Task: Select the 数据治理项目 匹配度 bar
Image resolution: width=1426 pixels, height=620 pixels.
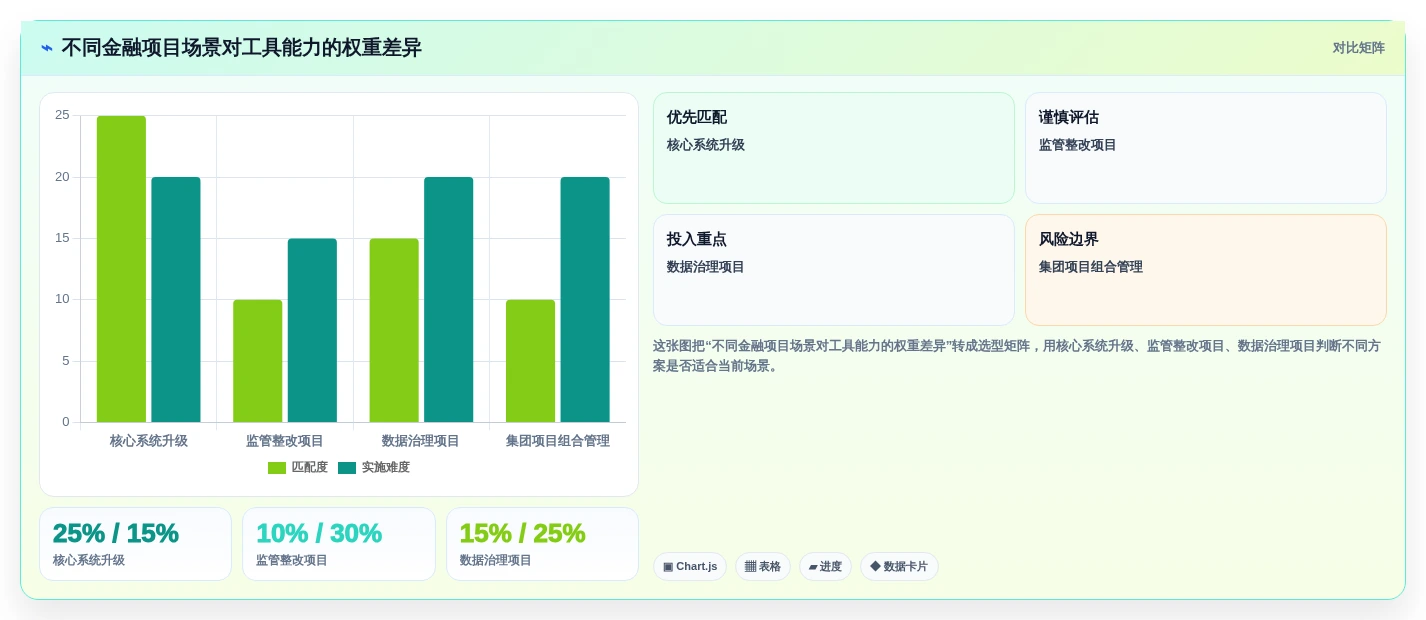Action: click(x=394, y=330)
